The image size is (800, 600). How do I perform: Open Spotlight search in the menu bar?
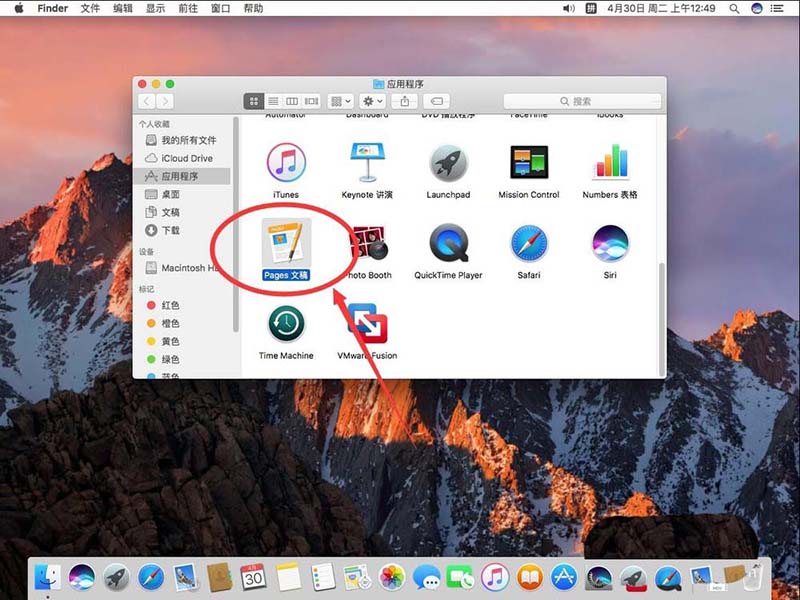(x=734, y=8)
